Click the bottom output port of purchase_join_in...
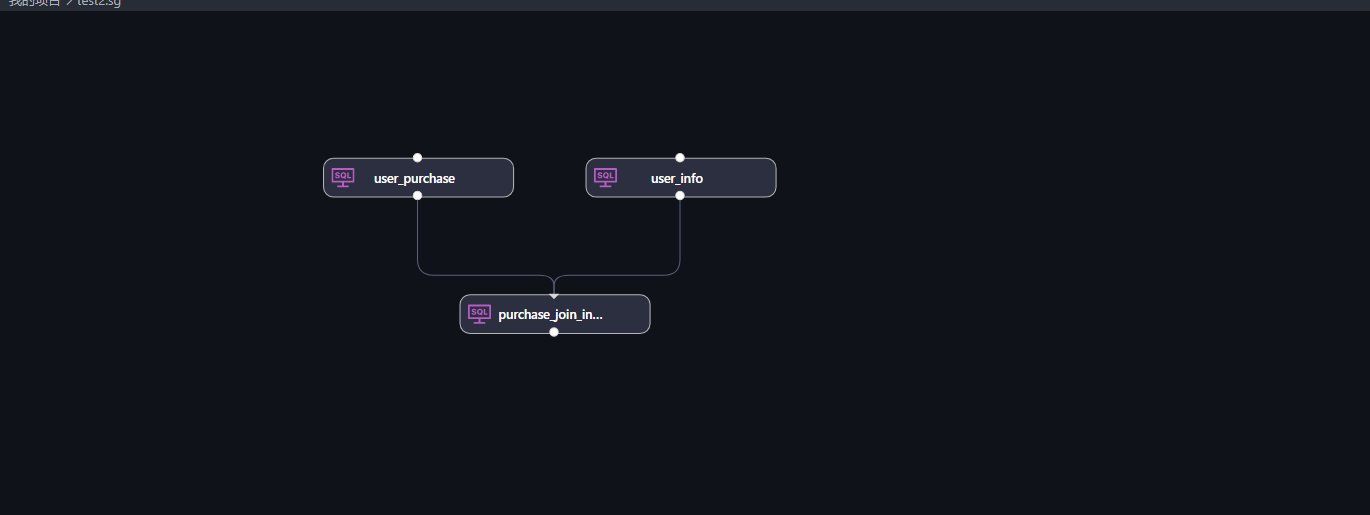Viewport: 1370px width, 515px height. [x=554, y=332]
